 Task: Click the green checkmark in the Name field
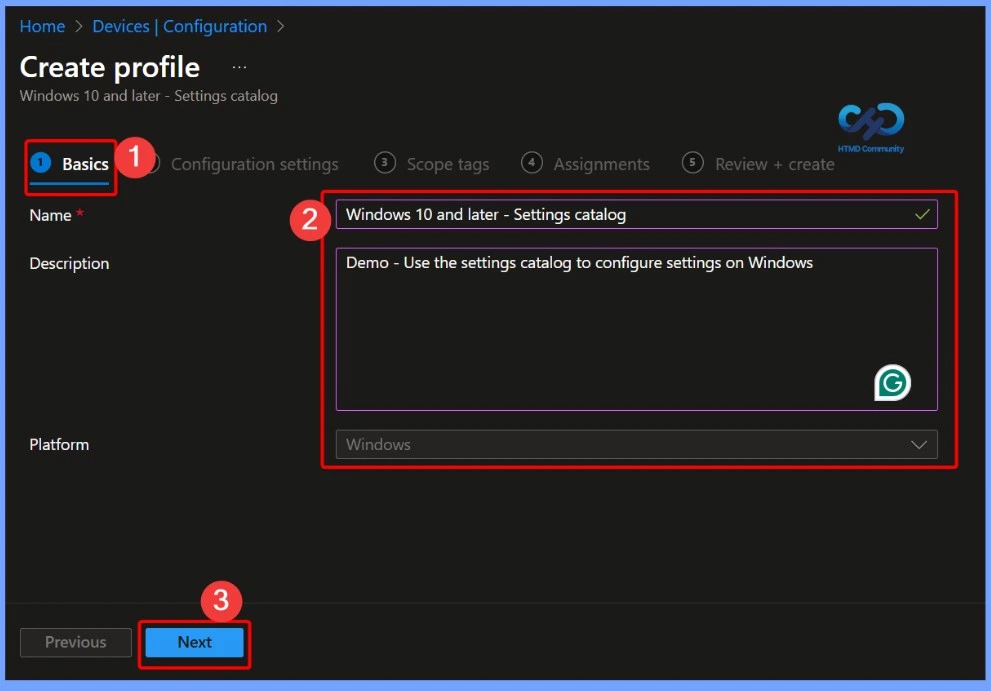(922, 214)
